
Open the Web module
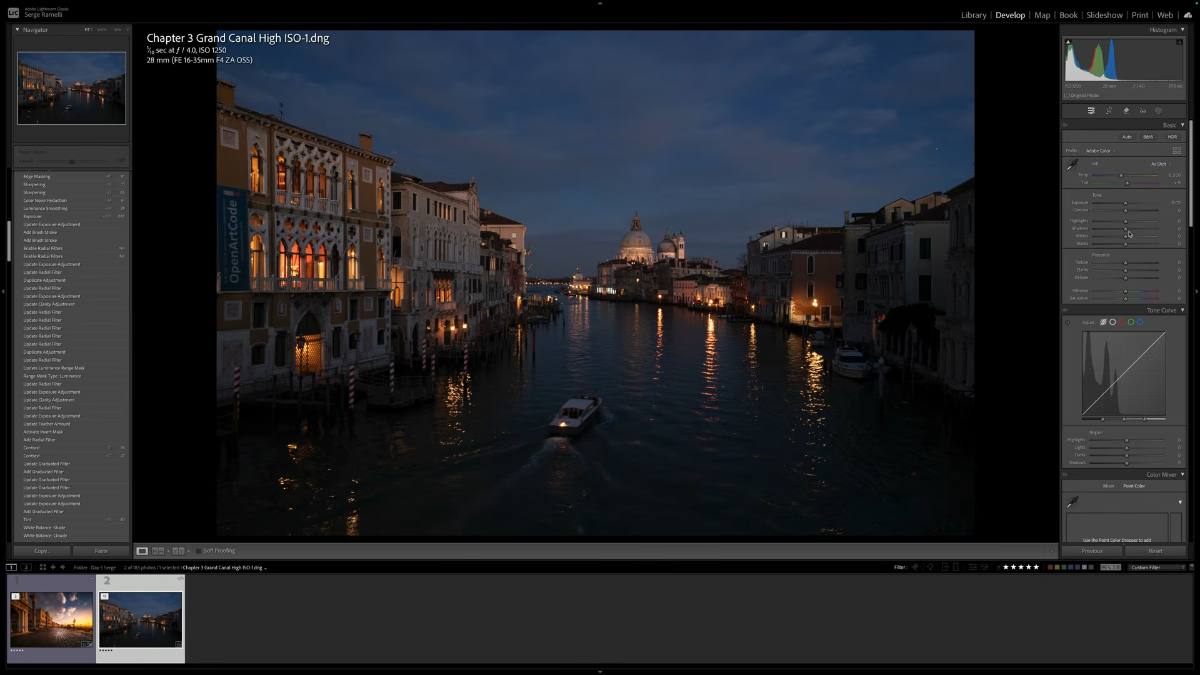click(1165, 15)
